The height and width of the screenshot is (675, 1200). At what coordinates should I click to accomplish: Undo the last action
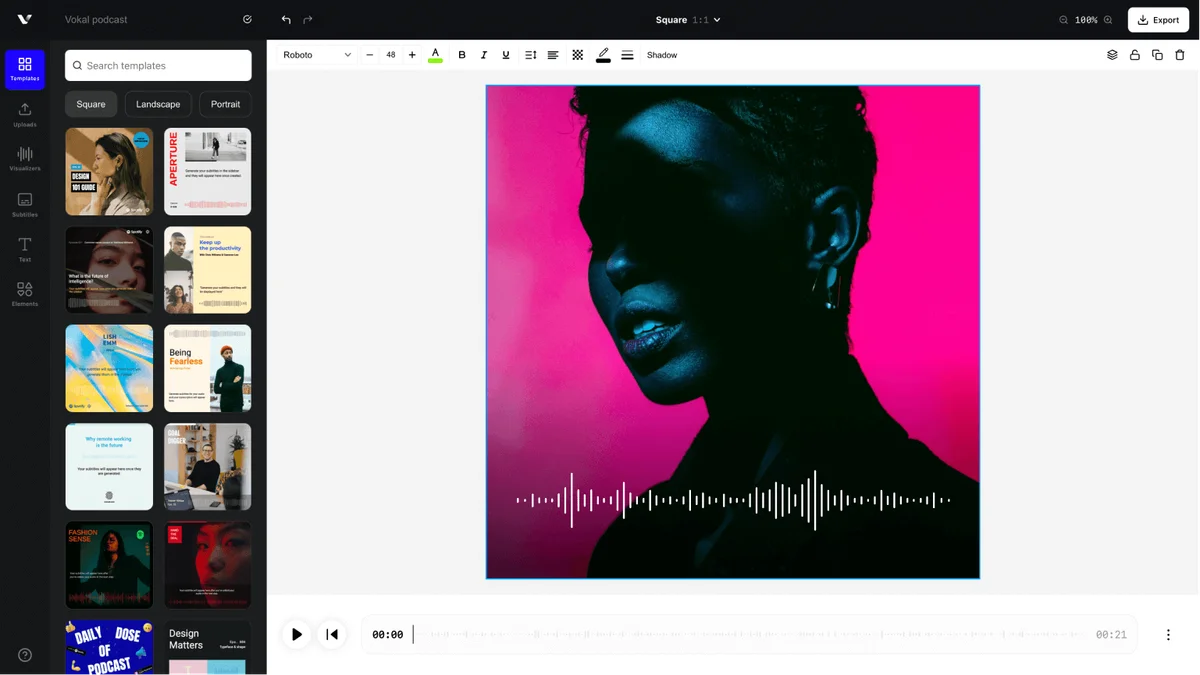tap(287, 19)
